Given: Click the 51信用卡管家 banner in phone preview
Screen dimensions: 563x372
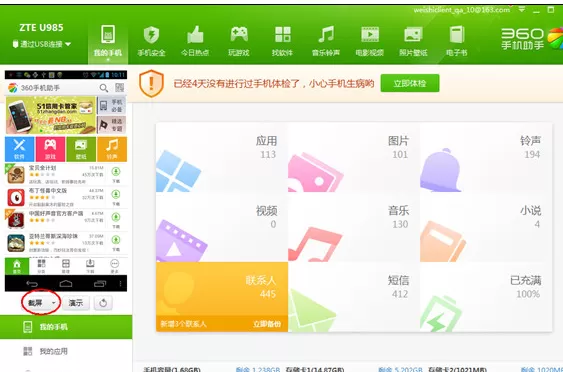Looking at the screenshot, I should 51,115.
